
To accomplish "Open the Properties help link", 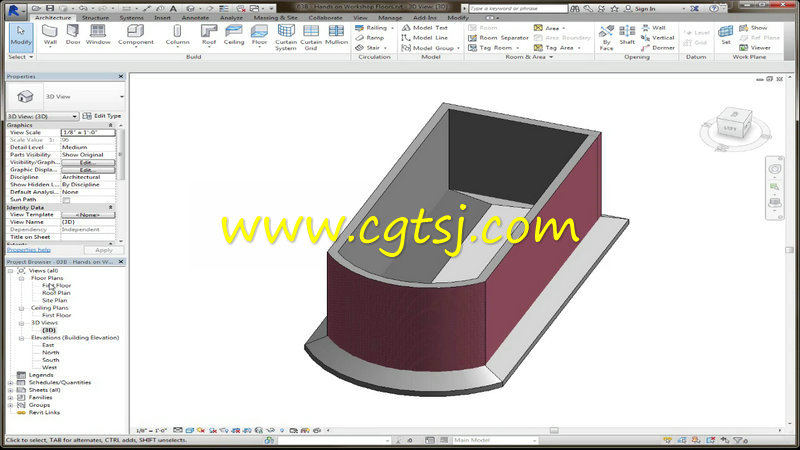I will click(x=29, y=250).
